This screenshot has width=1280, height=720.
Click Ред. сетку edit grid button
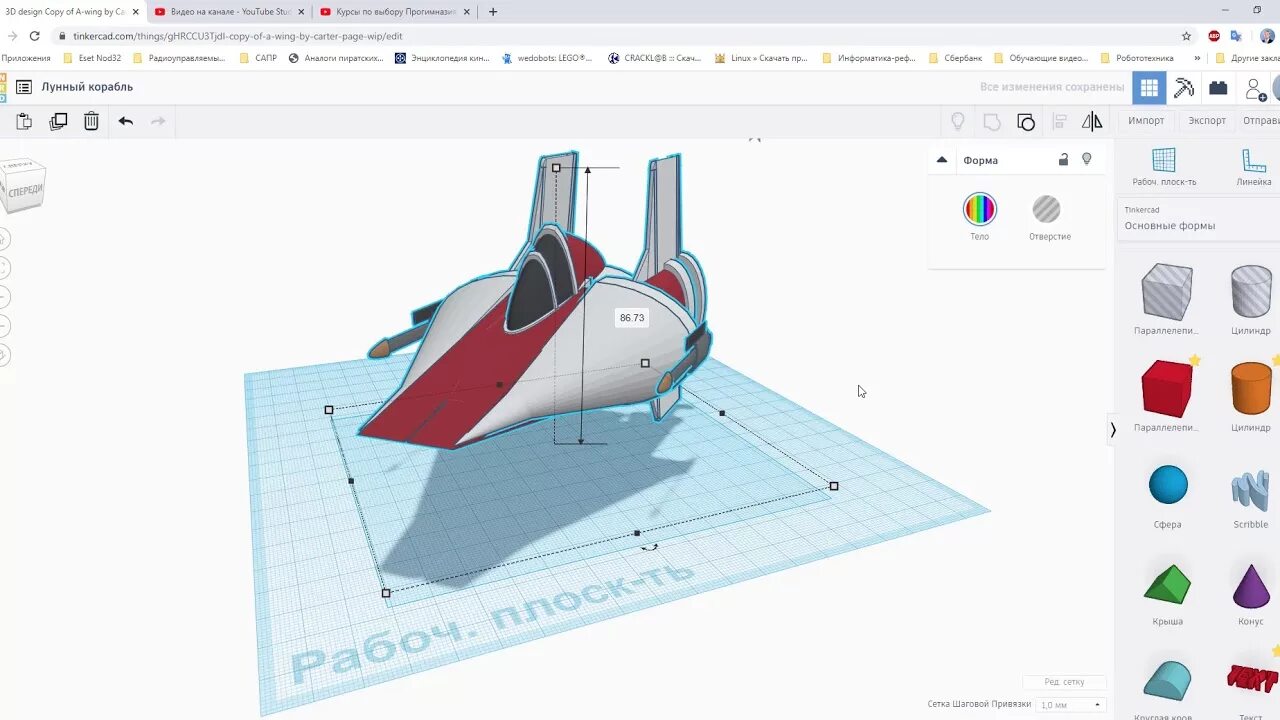click(x=1065, y=682)
